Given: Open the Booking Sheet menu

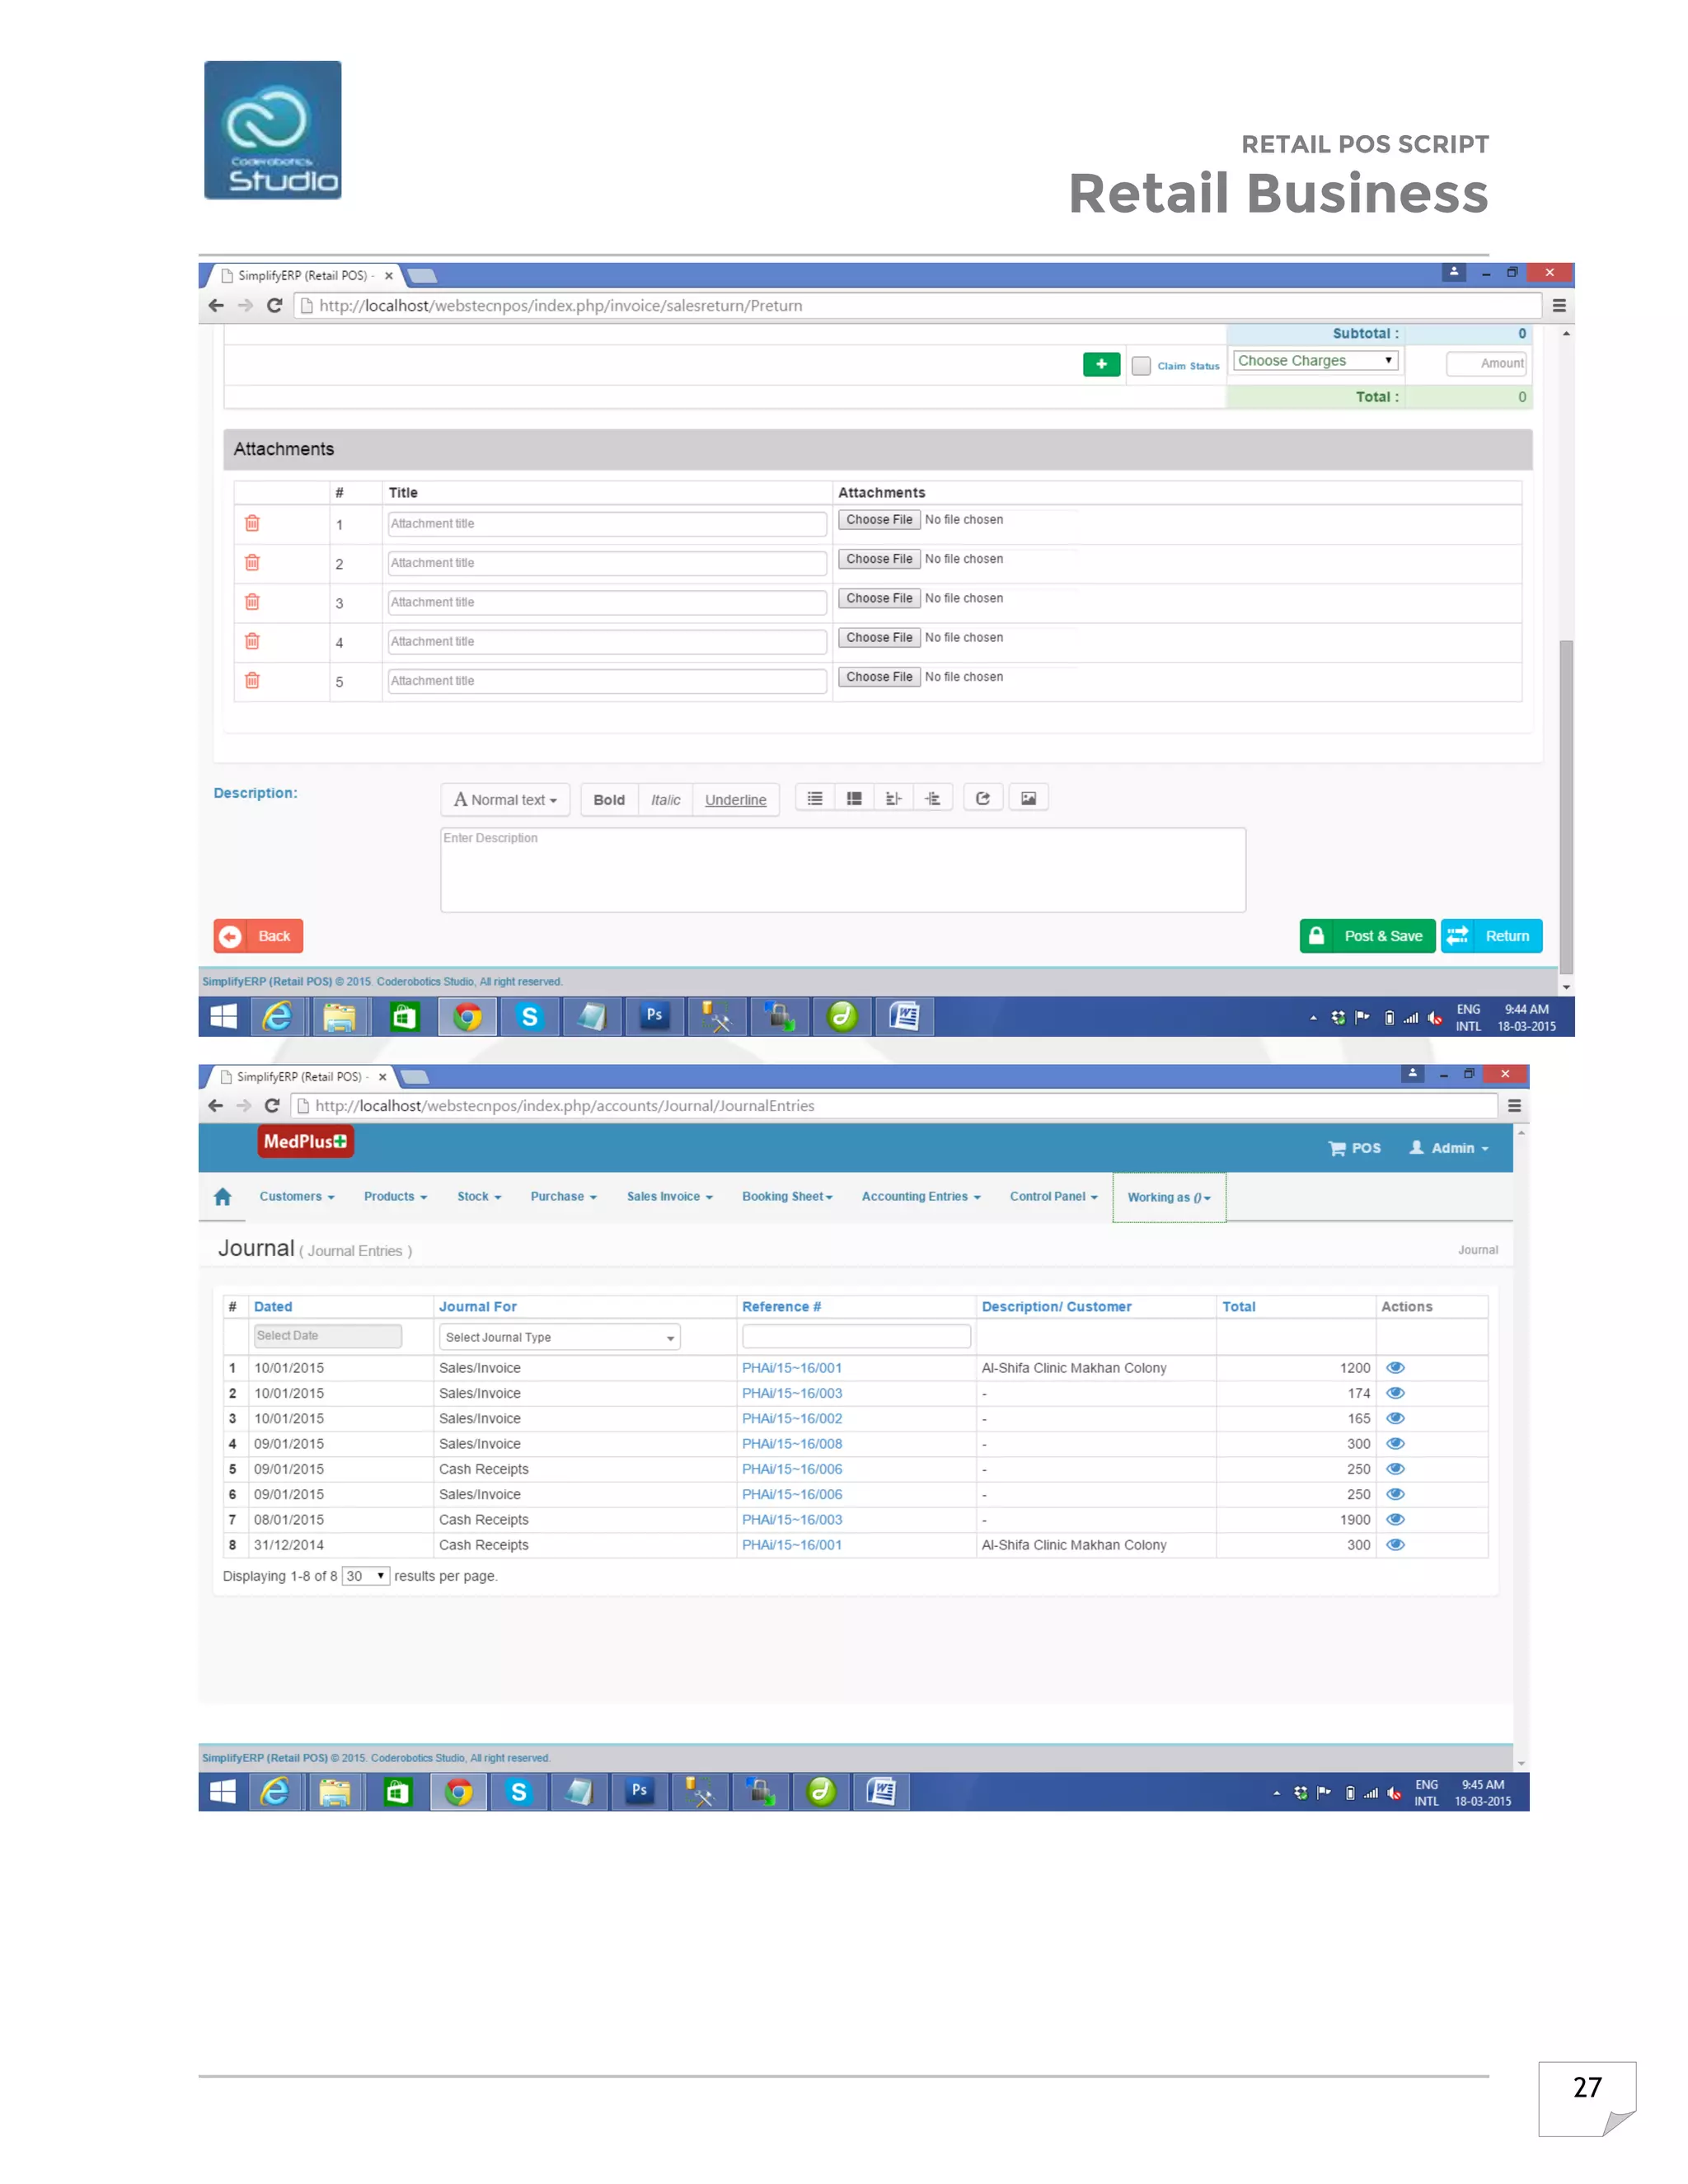Looking at the screenshot, I should tap(787, 1196).
